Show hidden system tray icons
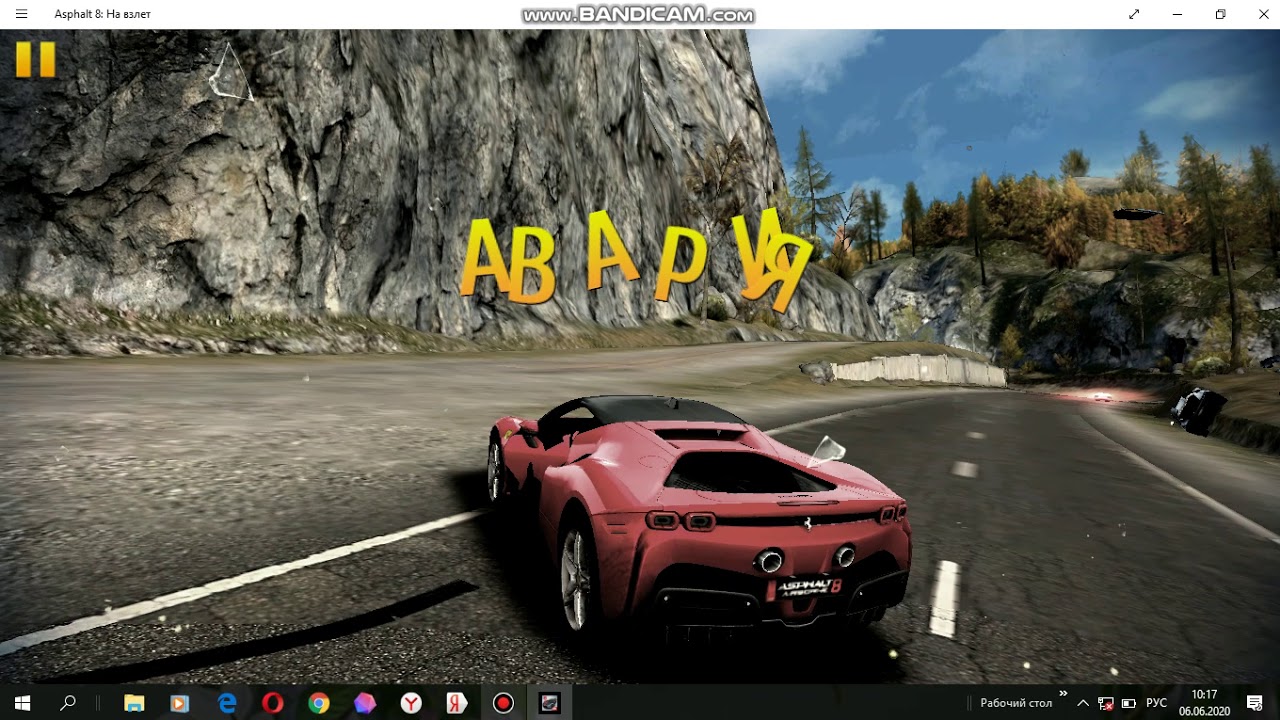 coord(1083,703)
